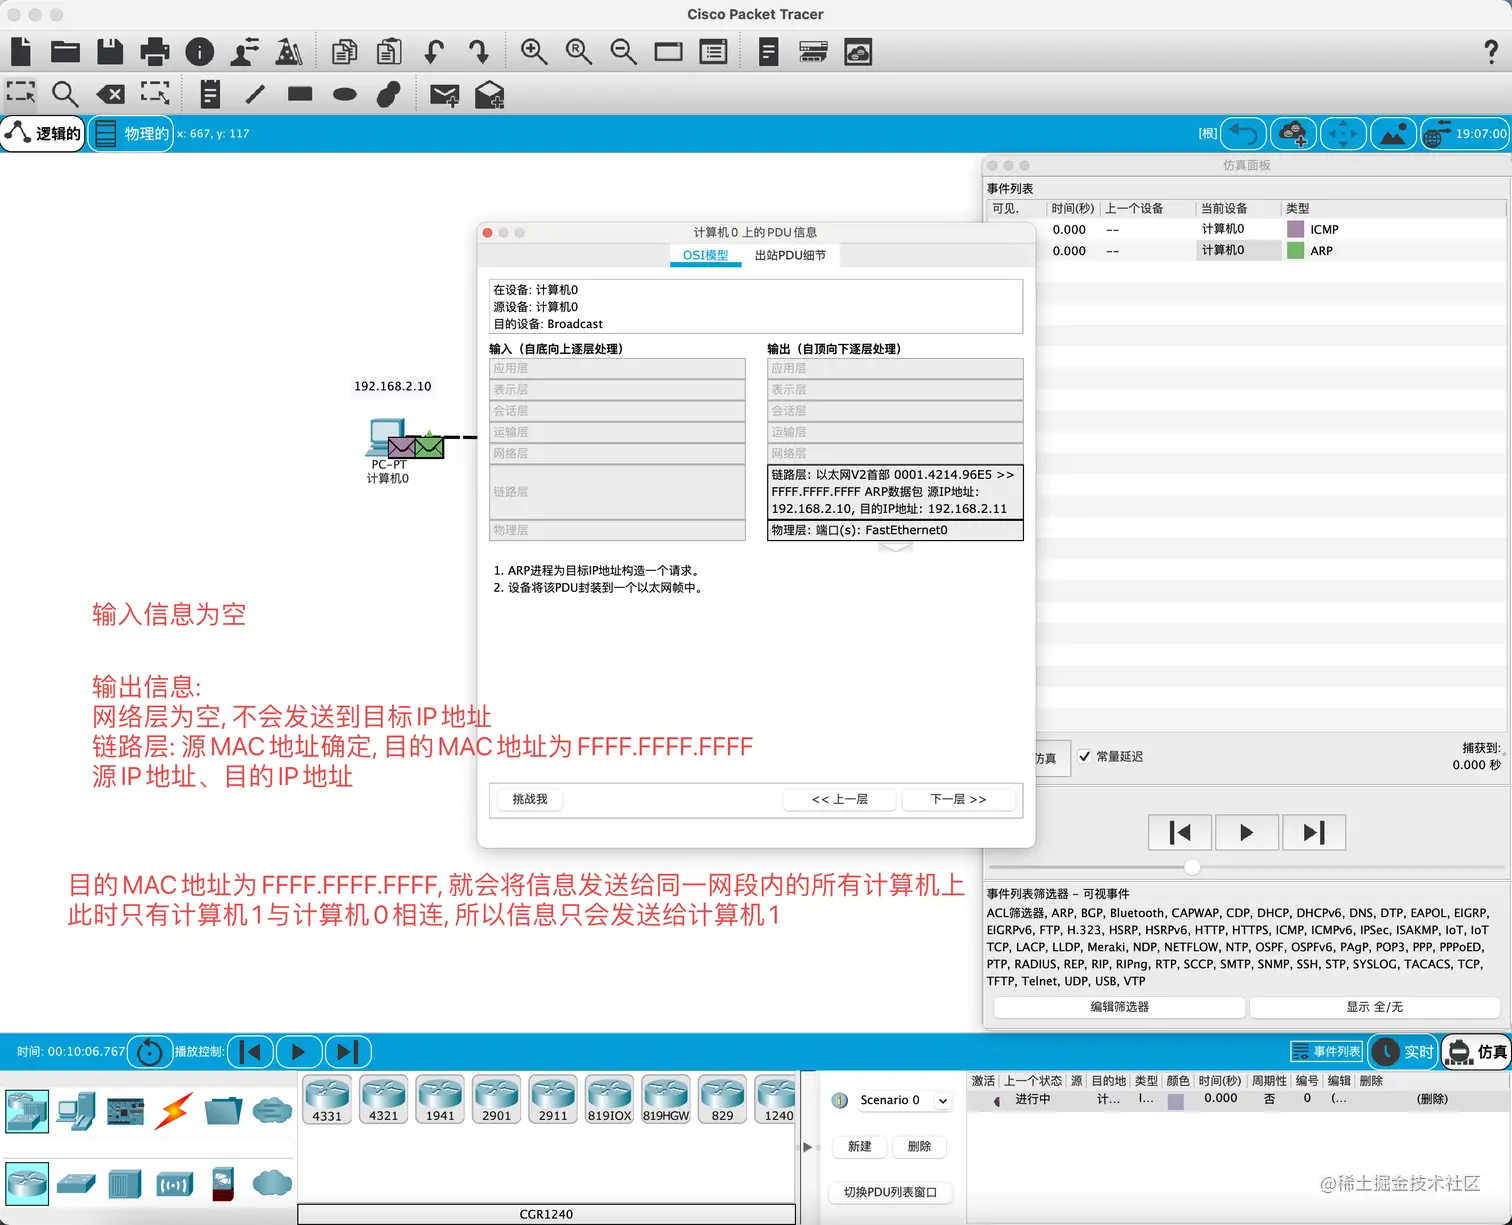The image size is (1512, 1225).
Task: Select the Inspect magnifier tool
Action: (65, 94)
